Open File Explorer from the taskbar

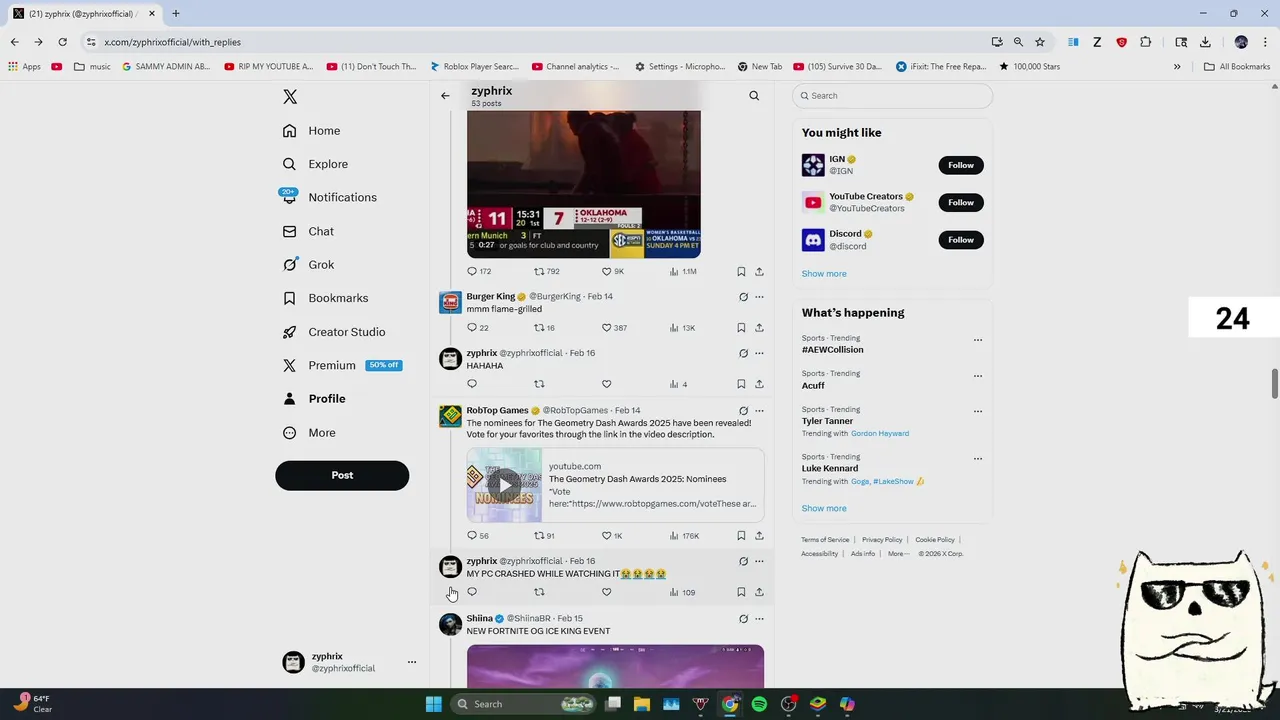point(642,704)
